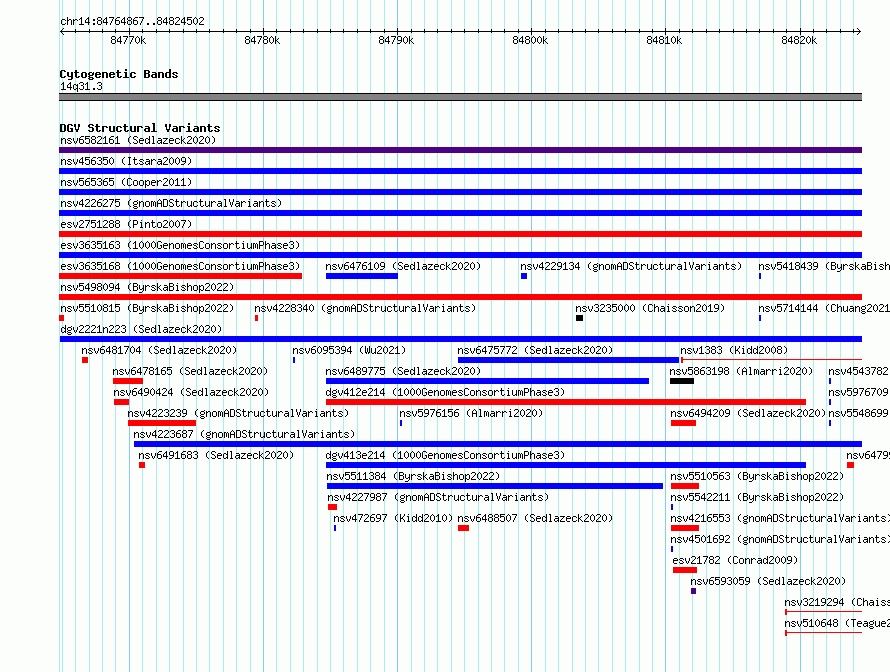The image size is (890, 672).
Task: Open nsv4226275 (gnomADStructuralVariants) entry
Action: (171, 203)
